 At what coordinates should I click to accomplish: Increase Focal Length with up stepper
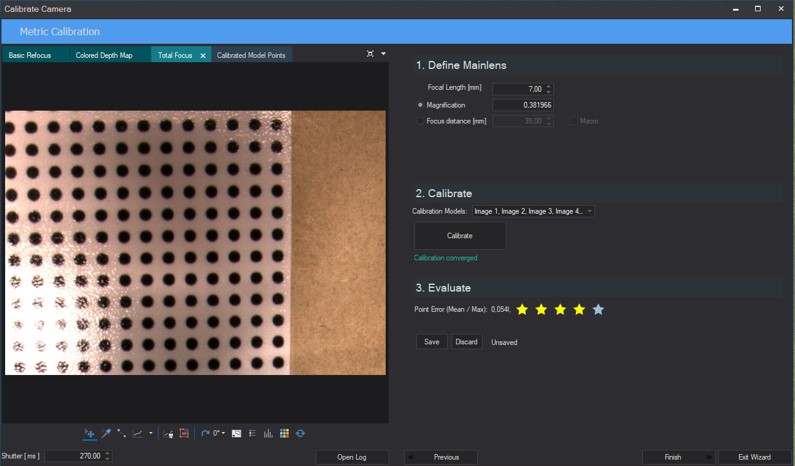tap(549, 86)
